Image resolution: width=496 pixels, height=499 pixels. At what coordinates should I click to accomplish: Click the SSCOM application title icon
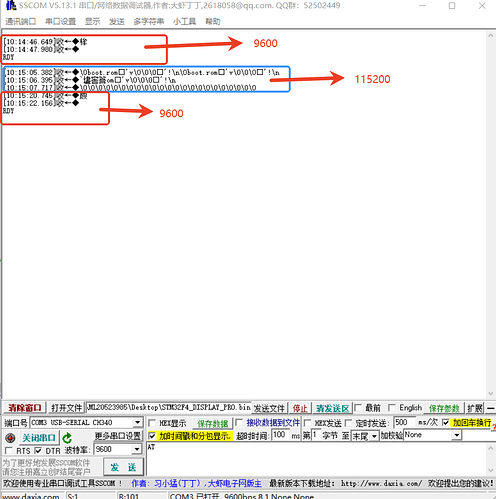tap(11, 5)
